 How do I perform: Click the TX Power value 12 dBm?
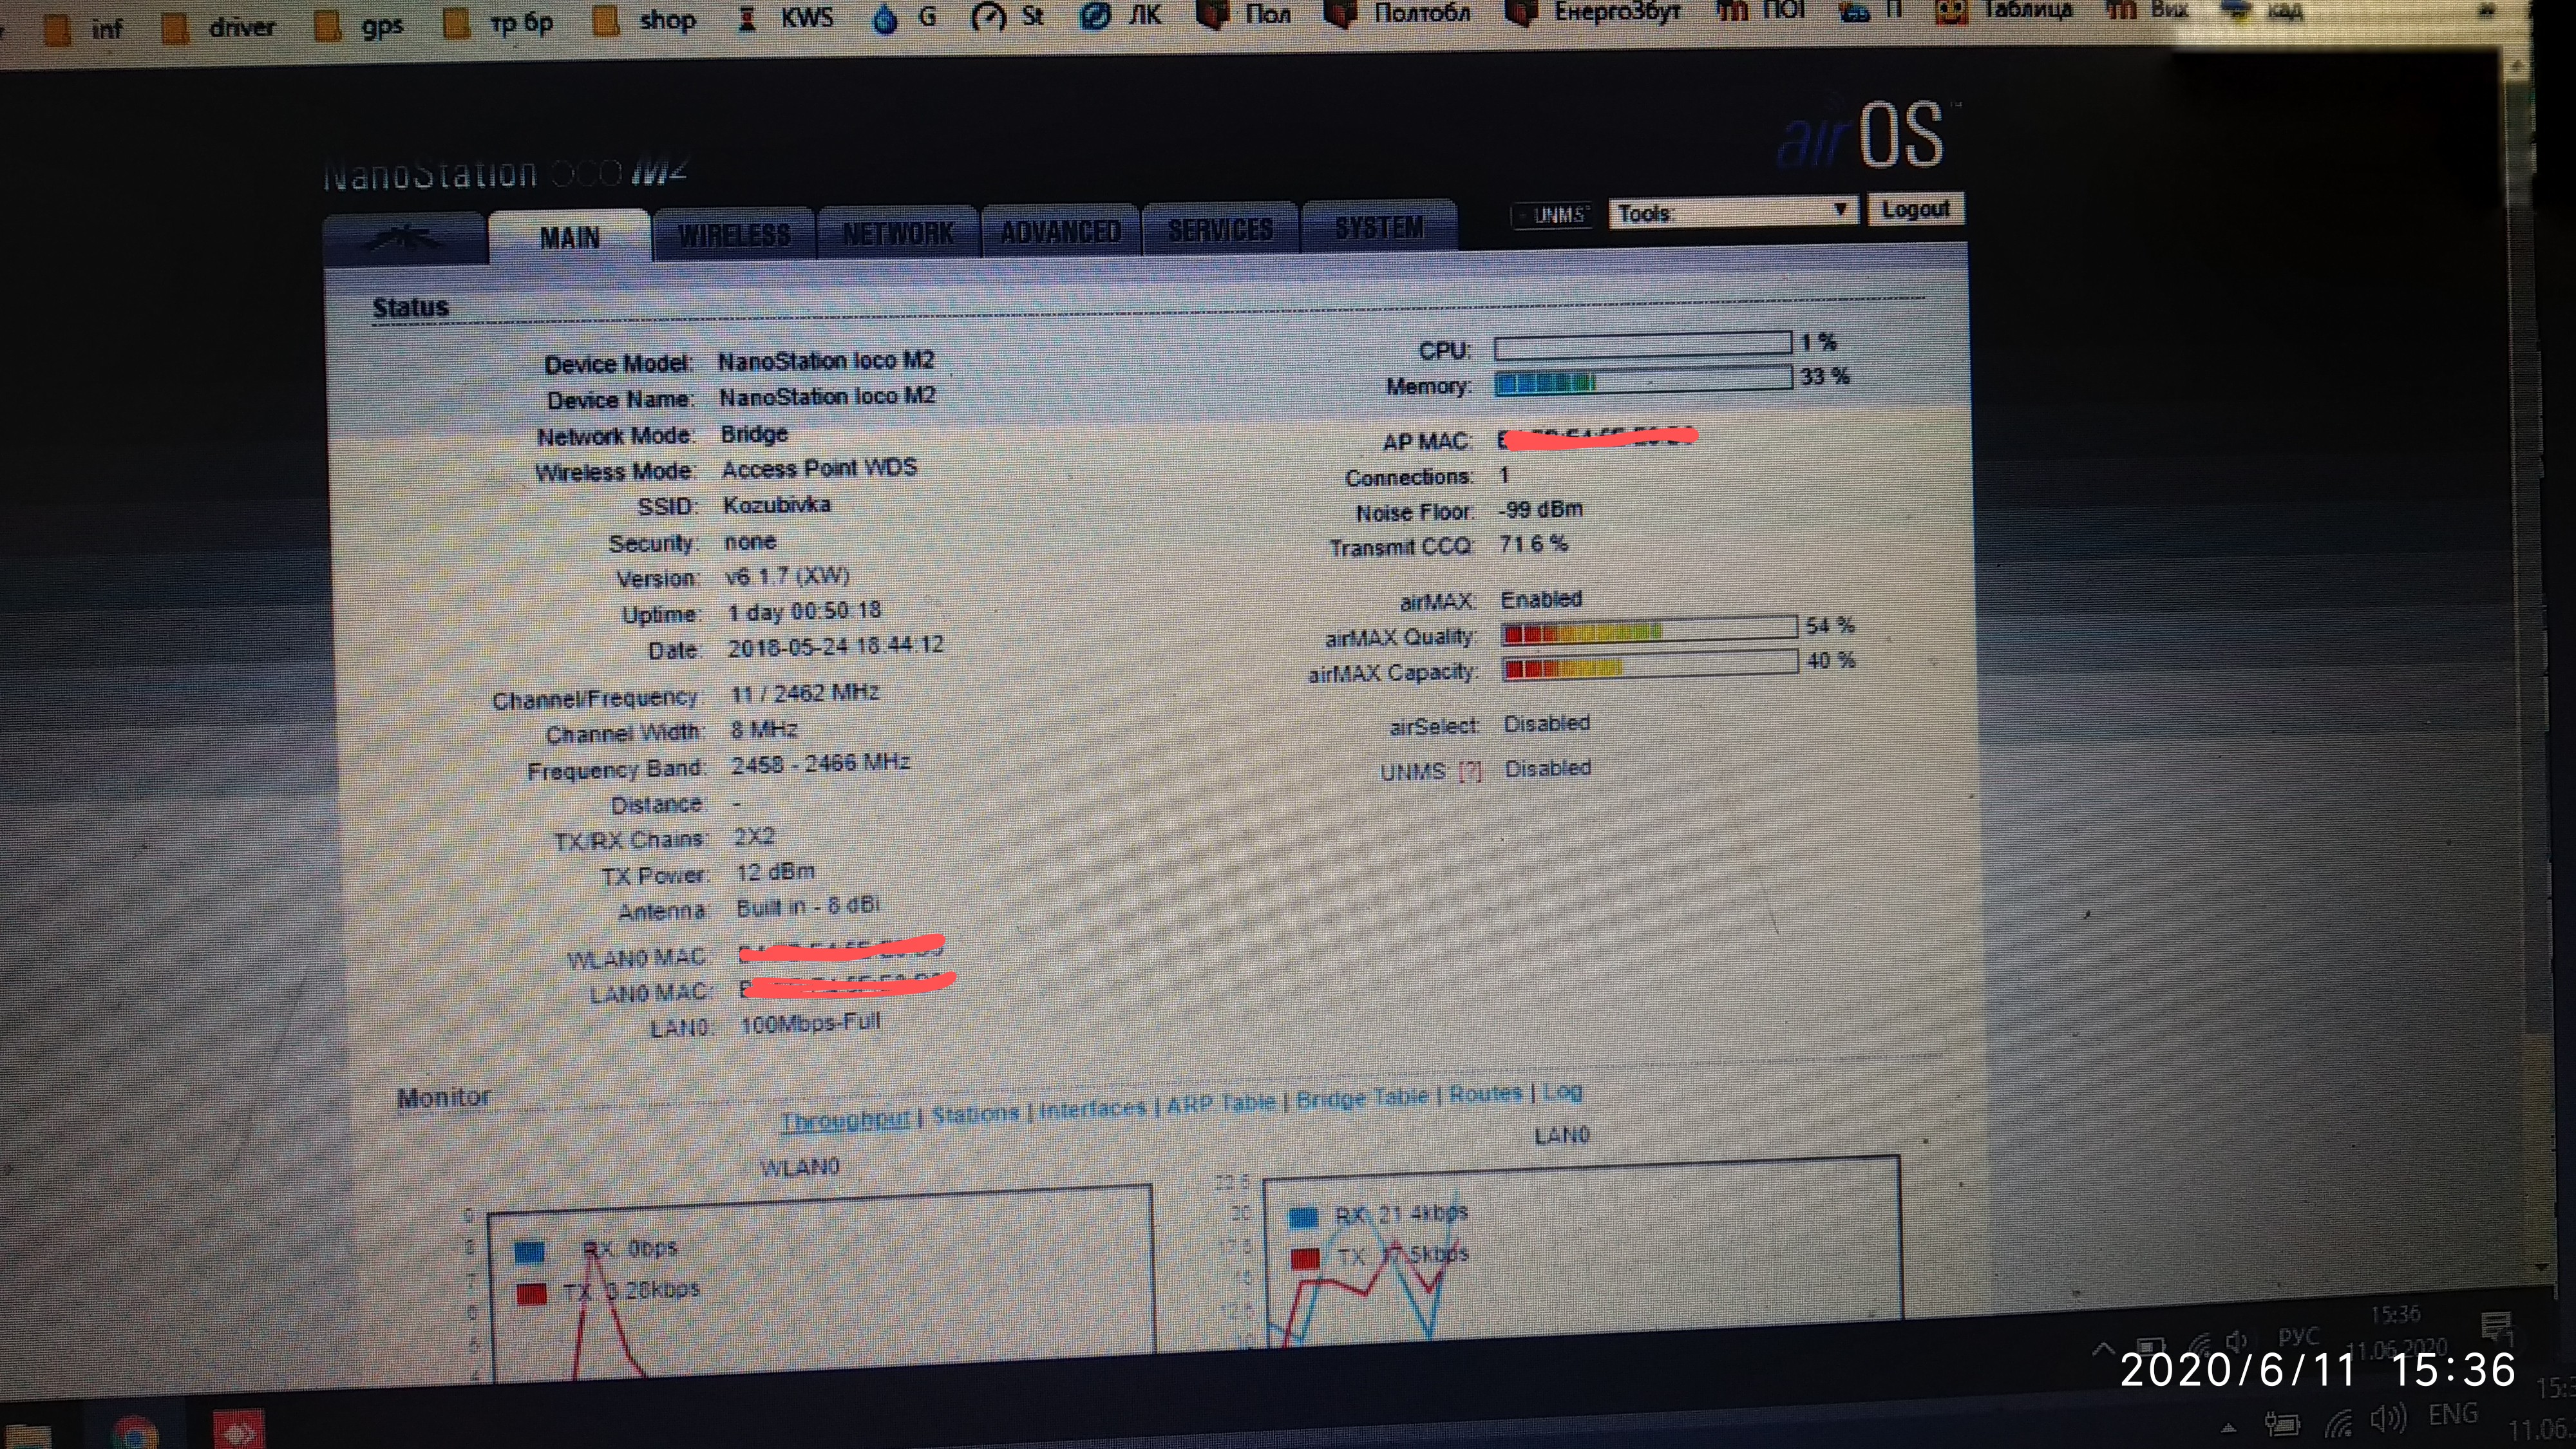tap(775, 872)
